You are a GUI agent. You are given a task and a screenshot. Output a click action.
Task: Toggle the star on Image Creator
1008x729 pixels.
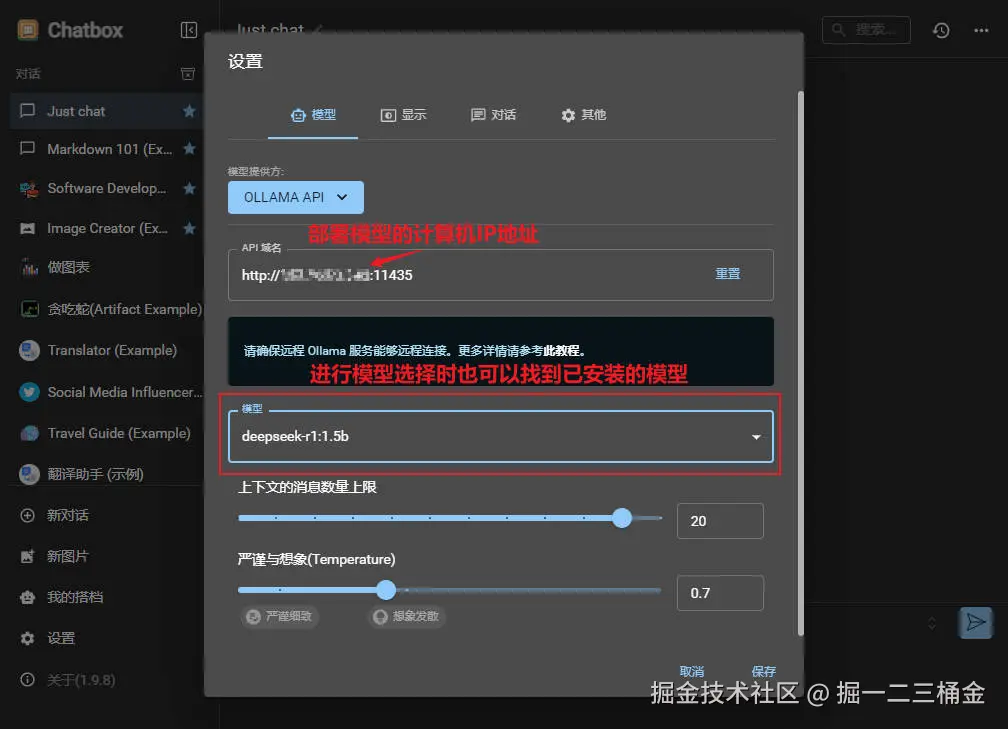(189, 228)
